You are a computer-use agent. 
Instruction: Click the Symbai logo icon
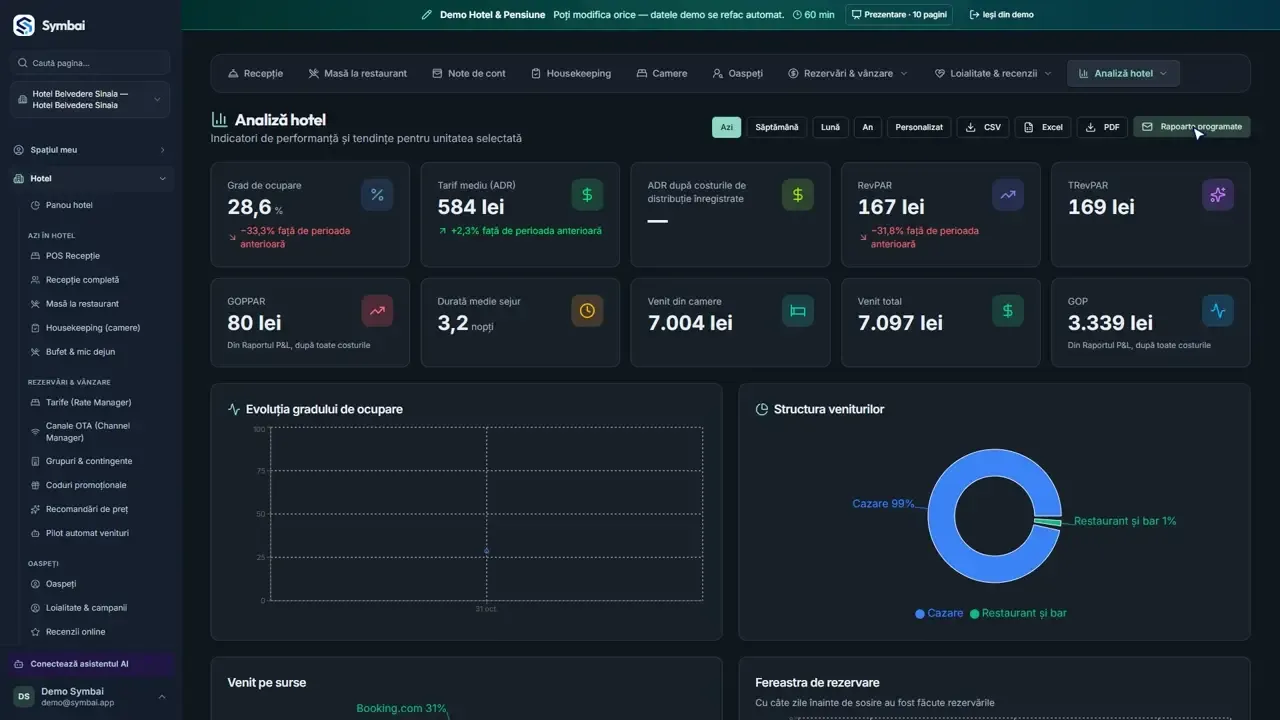[x=24, y=26]
